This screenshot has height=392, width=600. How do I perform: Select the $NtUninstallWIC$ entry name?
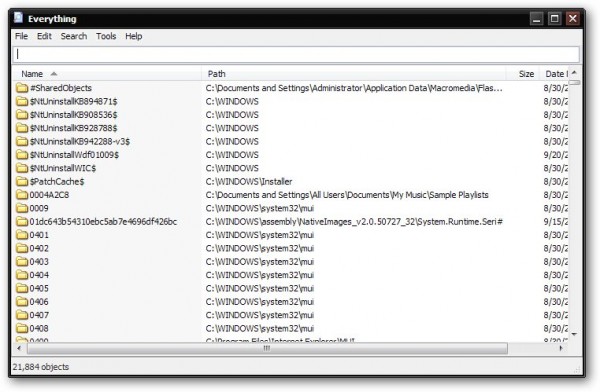[63, 168]
